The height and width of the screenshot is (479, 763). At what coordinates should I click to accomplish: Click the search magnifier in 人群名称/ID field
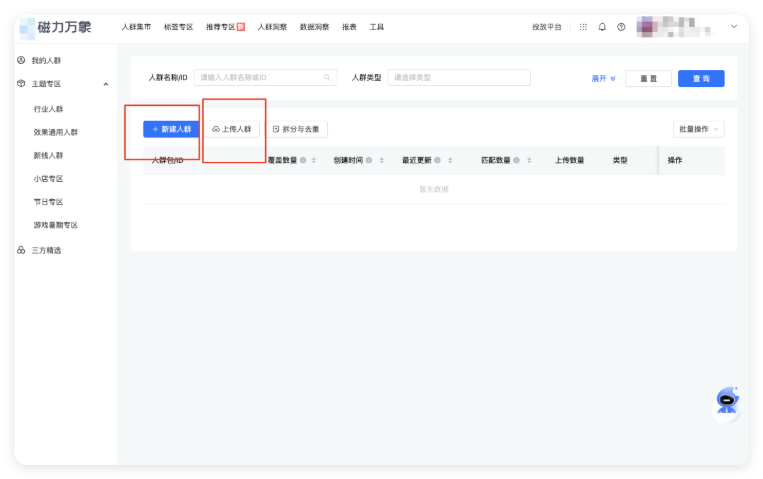click(x=327, y=77)
